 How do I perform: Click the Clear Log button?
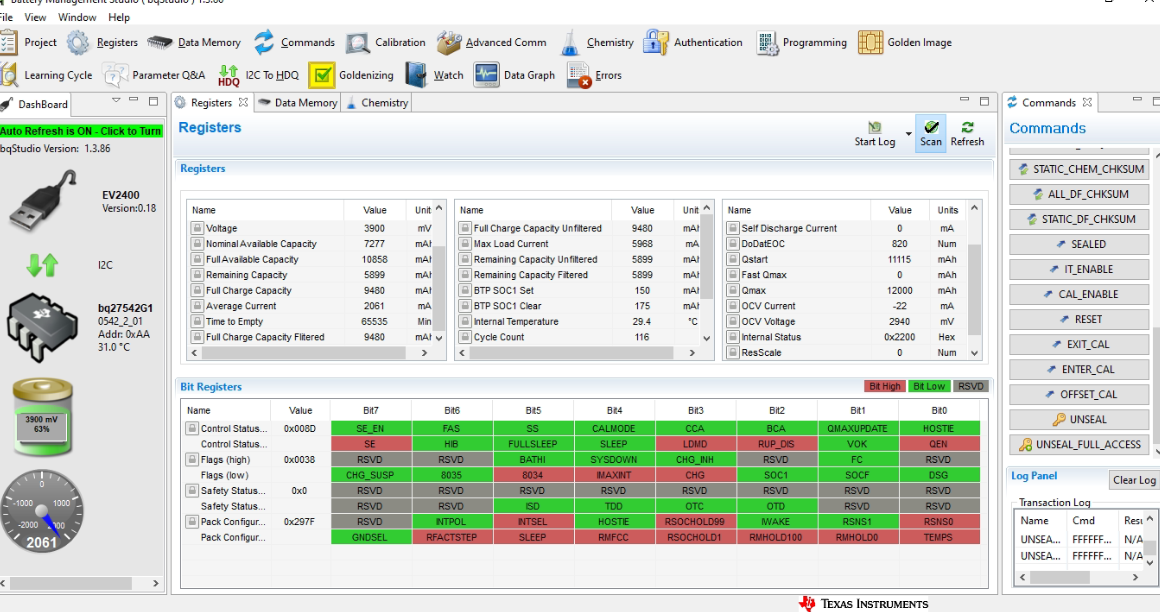pos(1134,480)
